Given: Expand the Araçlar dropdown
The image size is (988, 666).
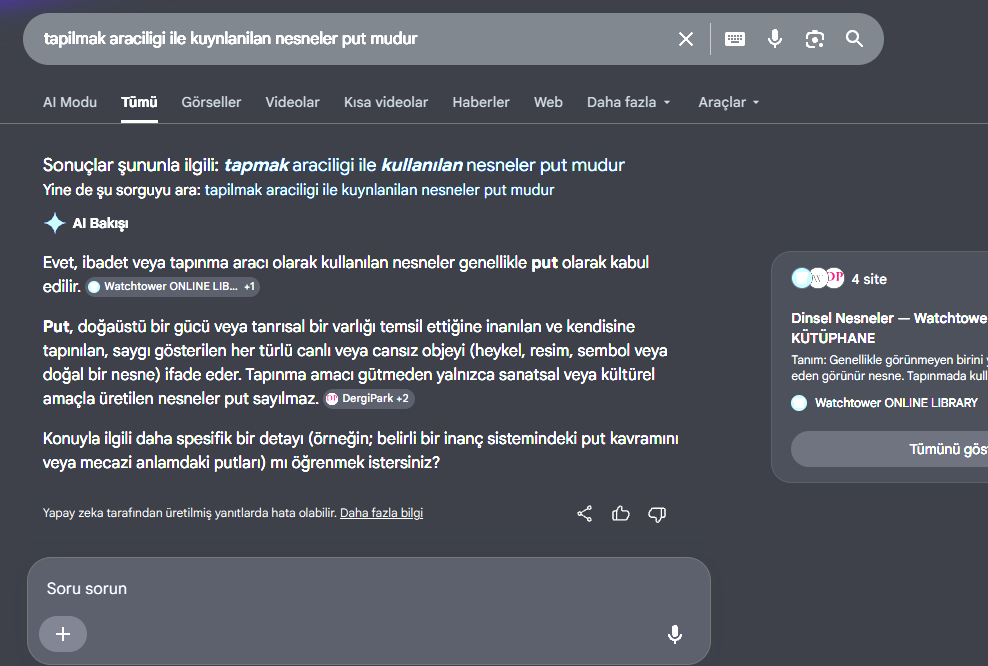Looking at the screenshot, I should 728,102.
